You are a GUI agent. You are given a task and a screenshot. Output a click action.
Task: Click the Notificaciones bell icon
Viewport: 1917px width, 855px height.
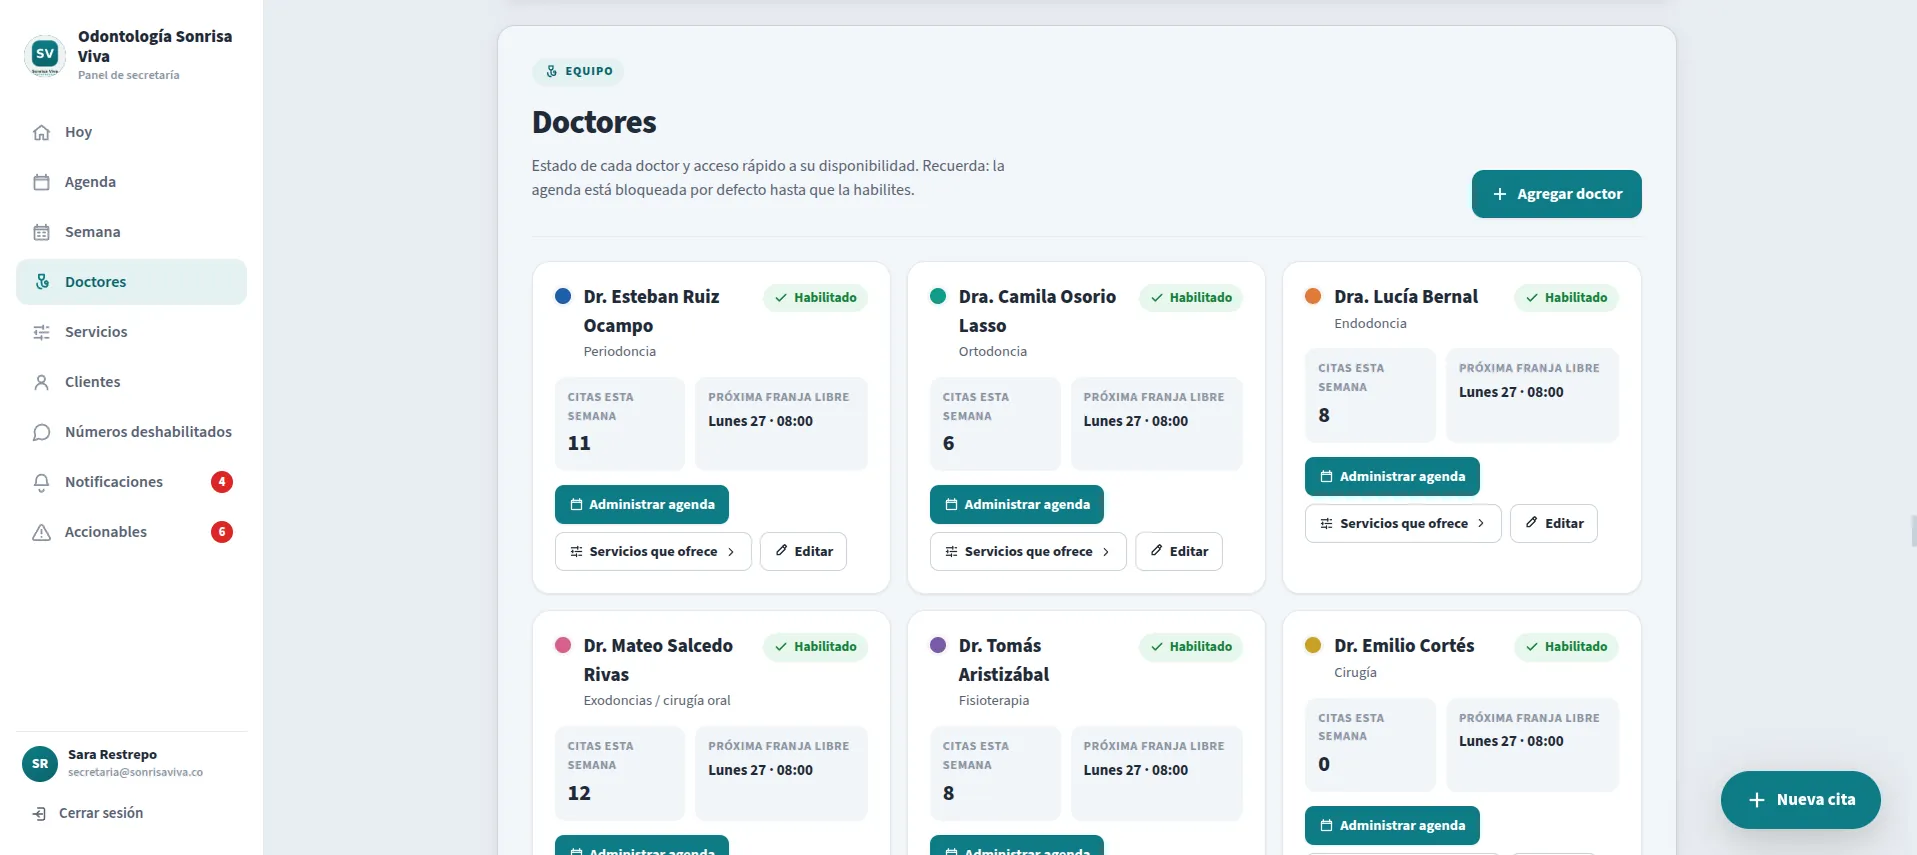tap(41, 482)
